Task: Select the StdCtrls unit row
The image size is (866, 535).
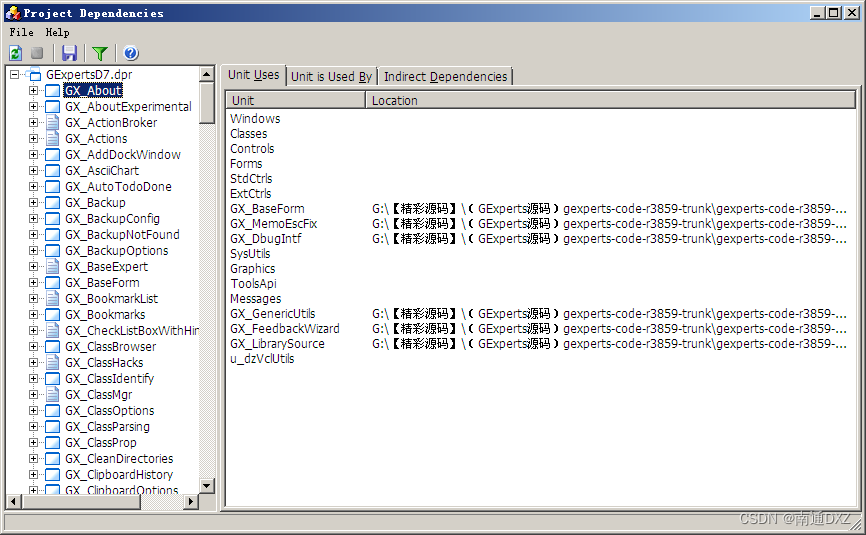Action: 251,179
